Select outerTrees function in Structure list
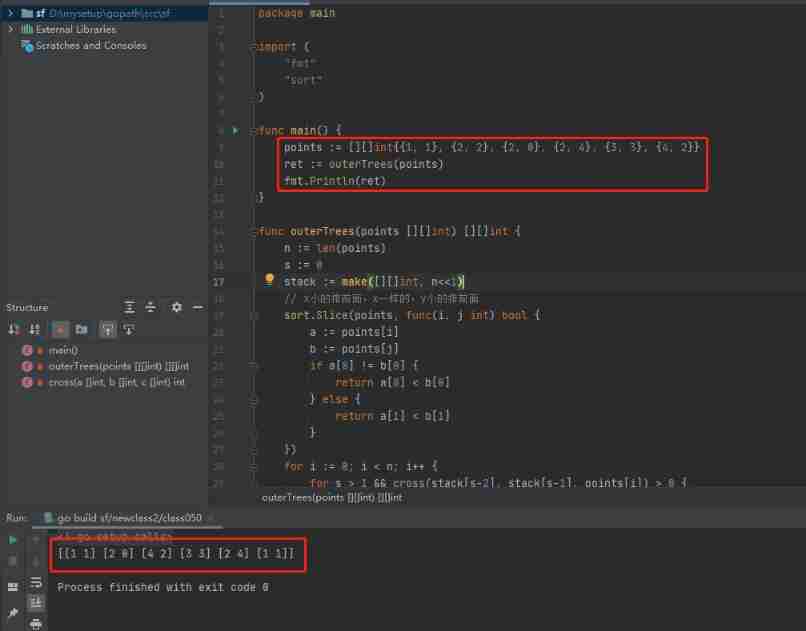Image resolution: width=806 pixels, height=631 pixels. coord(118,366)
